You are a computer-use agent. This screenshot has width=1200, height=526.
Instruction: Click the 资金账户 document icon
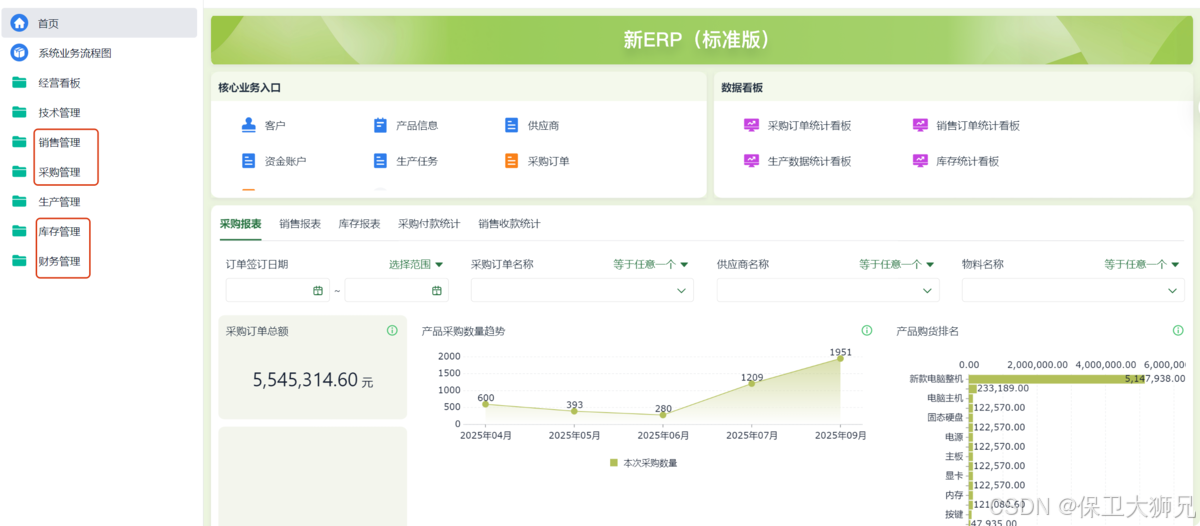tap(249, 160)
